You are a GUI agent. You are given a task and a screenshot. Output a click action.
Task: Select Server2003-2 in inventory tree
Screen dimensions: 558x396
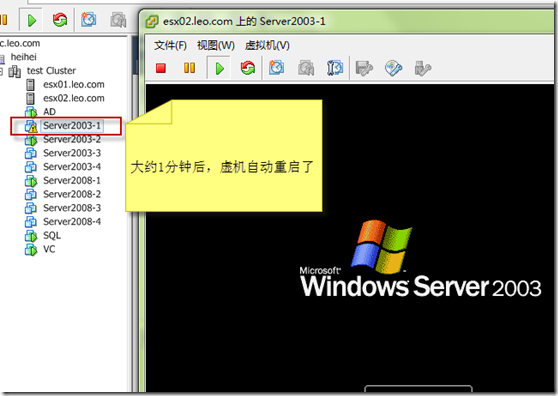coord(72,139)
